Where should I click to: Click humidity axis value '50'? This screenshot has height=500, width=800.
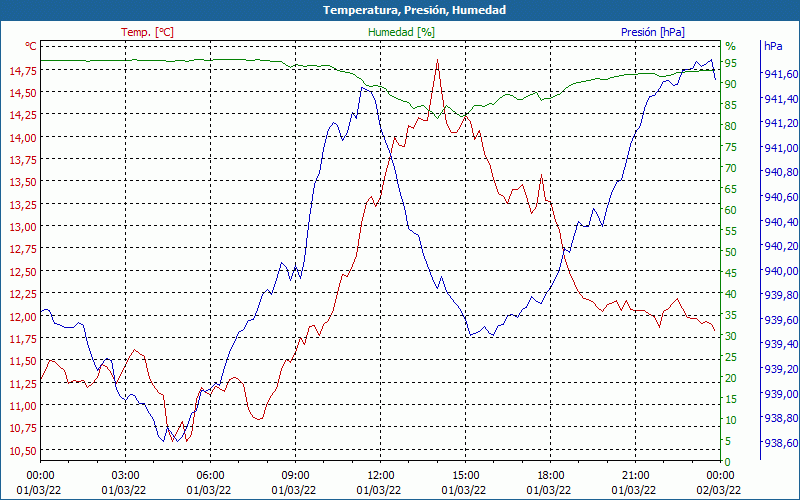tap(731, 252)
